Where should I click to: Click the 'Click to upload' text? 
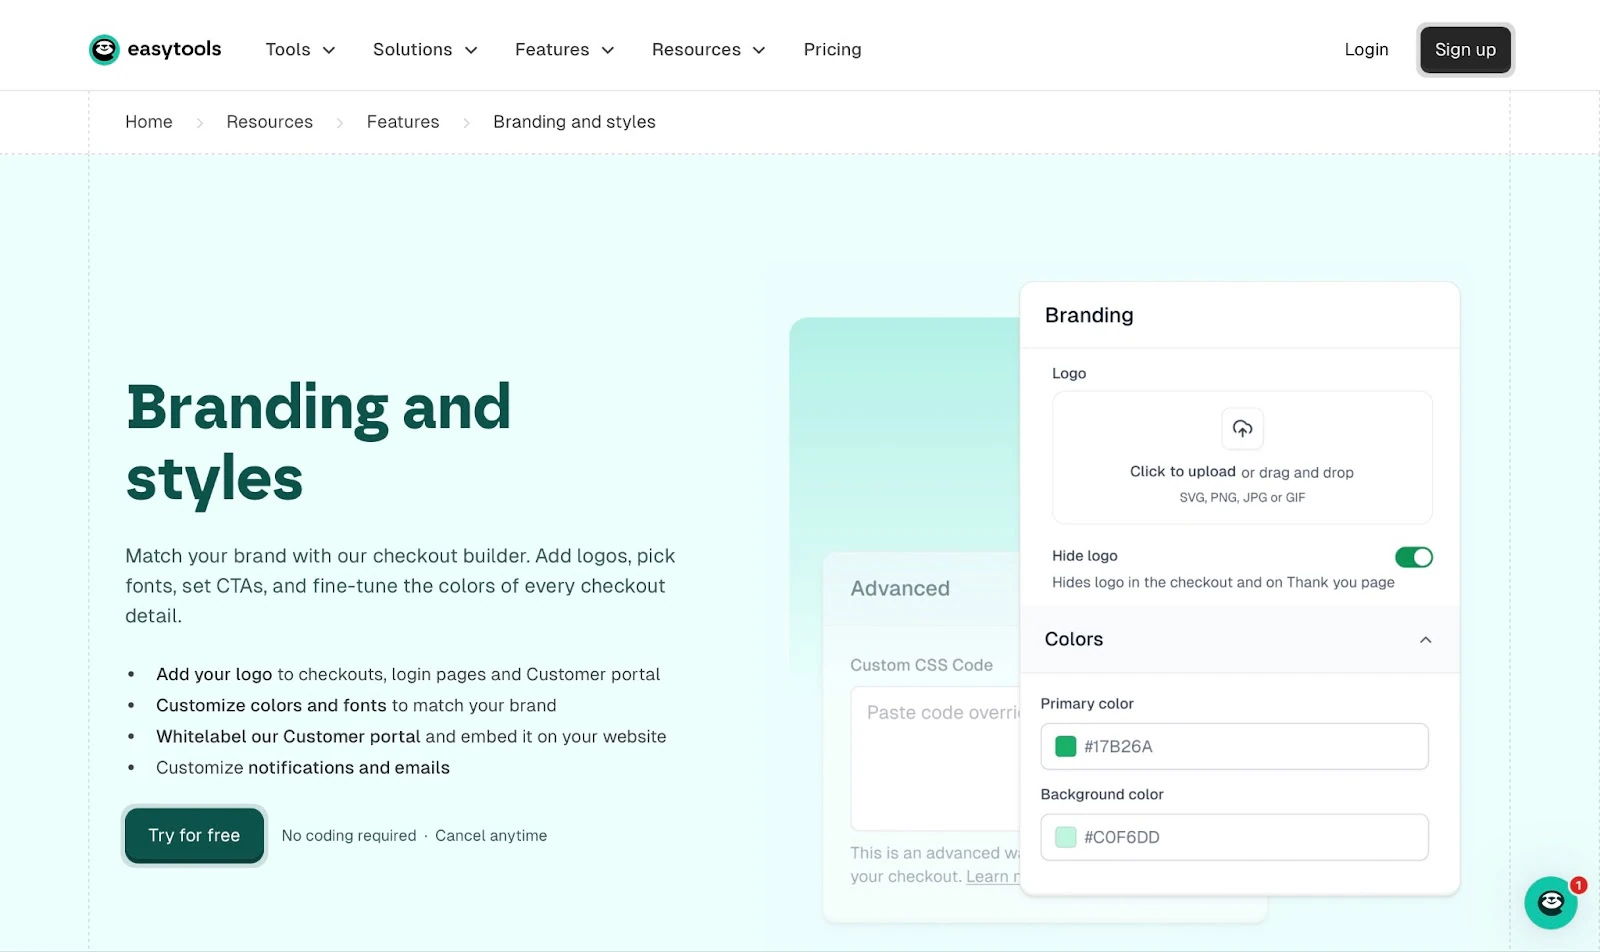pyautogui.click(x=1183, y=472)
